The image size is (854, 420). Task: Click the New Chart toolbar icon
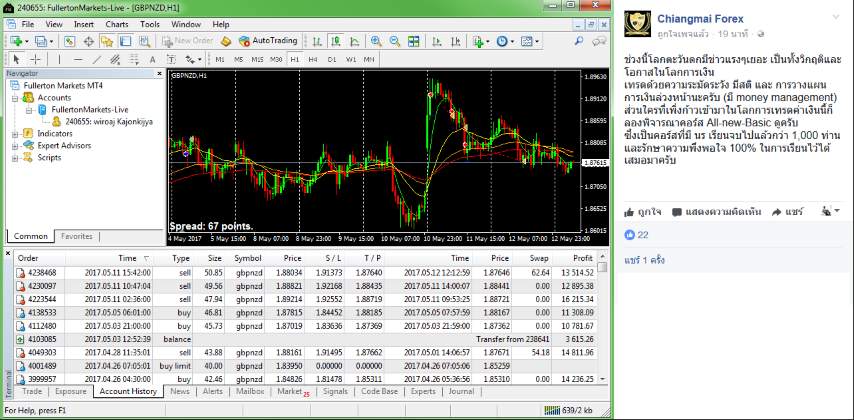click(15, 41)
